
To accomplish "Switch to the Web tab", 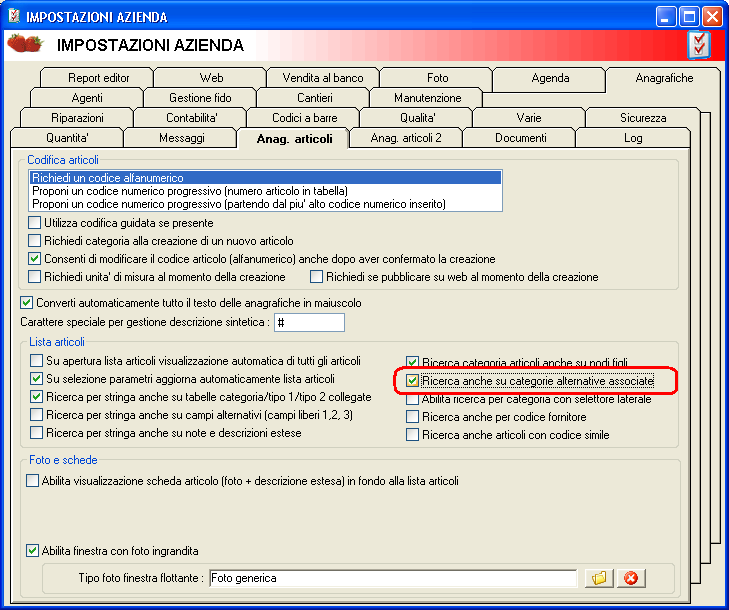I will (211, 78).
